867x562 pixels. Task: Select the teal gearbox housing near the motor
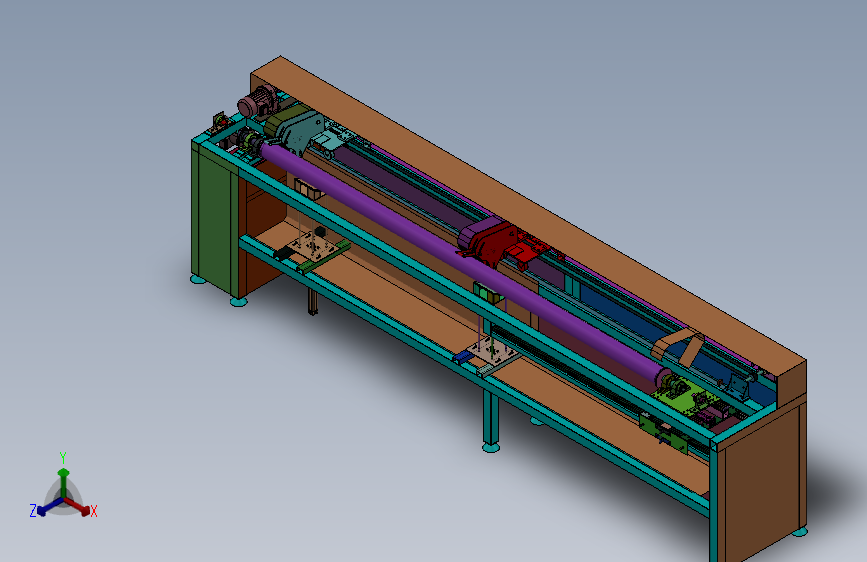tap(300, 132)
